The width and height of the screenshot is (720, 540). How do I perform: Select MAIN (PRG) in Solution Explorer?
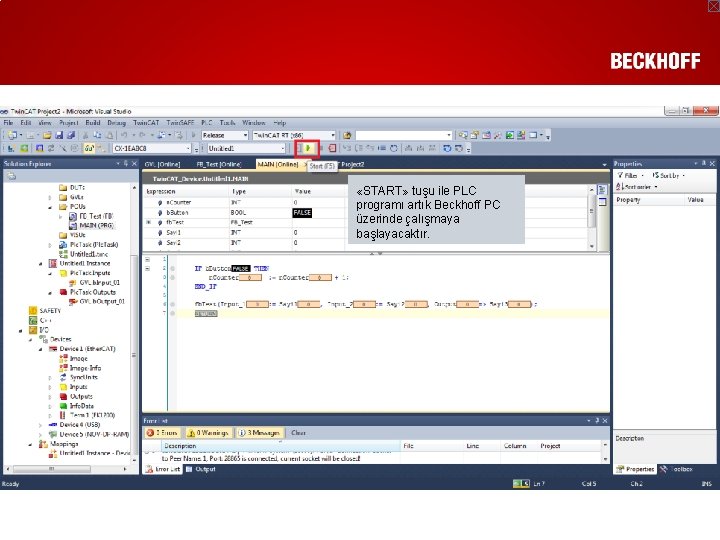[x=91, y=225]
